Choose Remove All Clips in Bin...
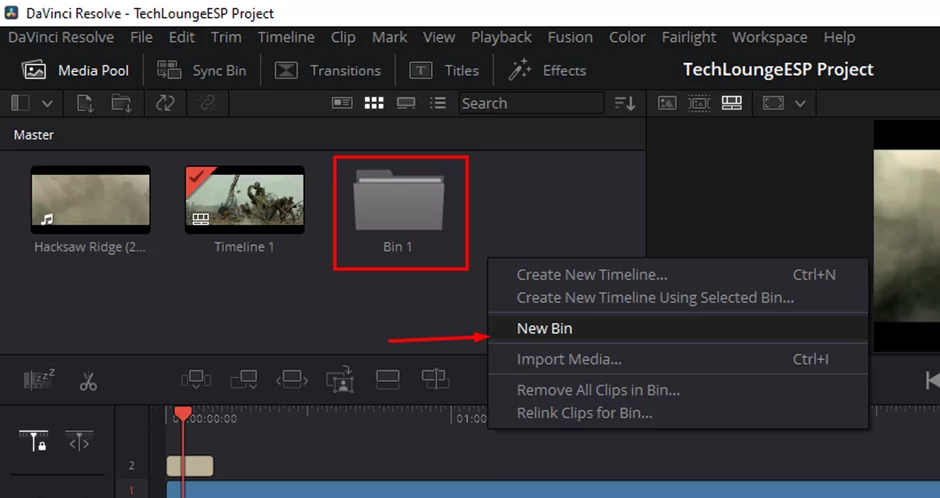 click(x=678, y=390)
